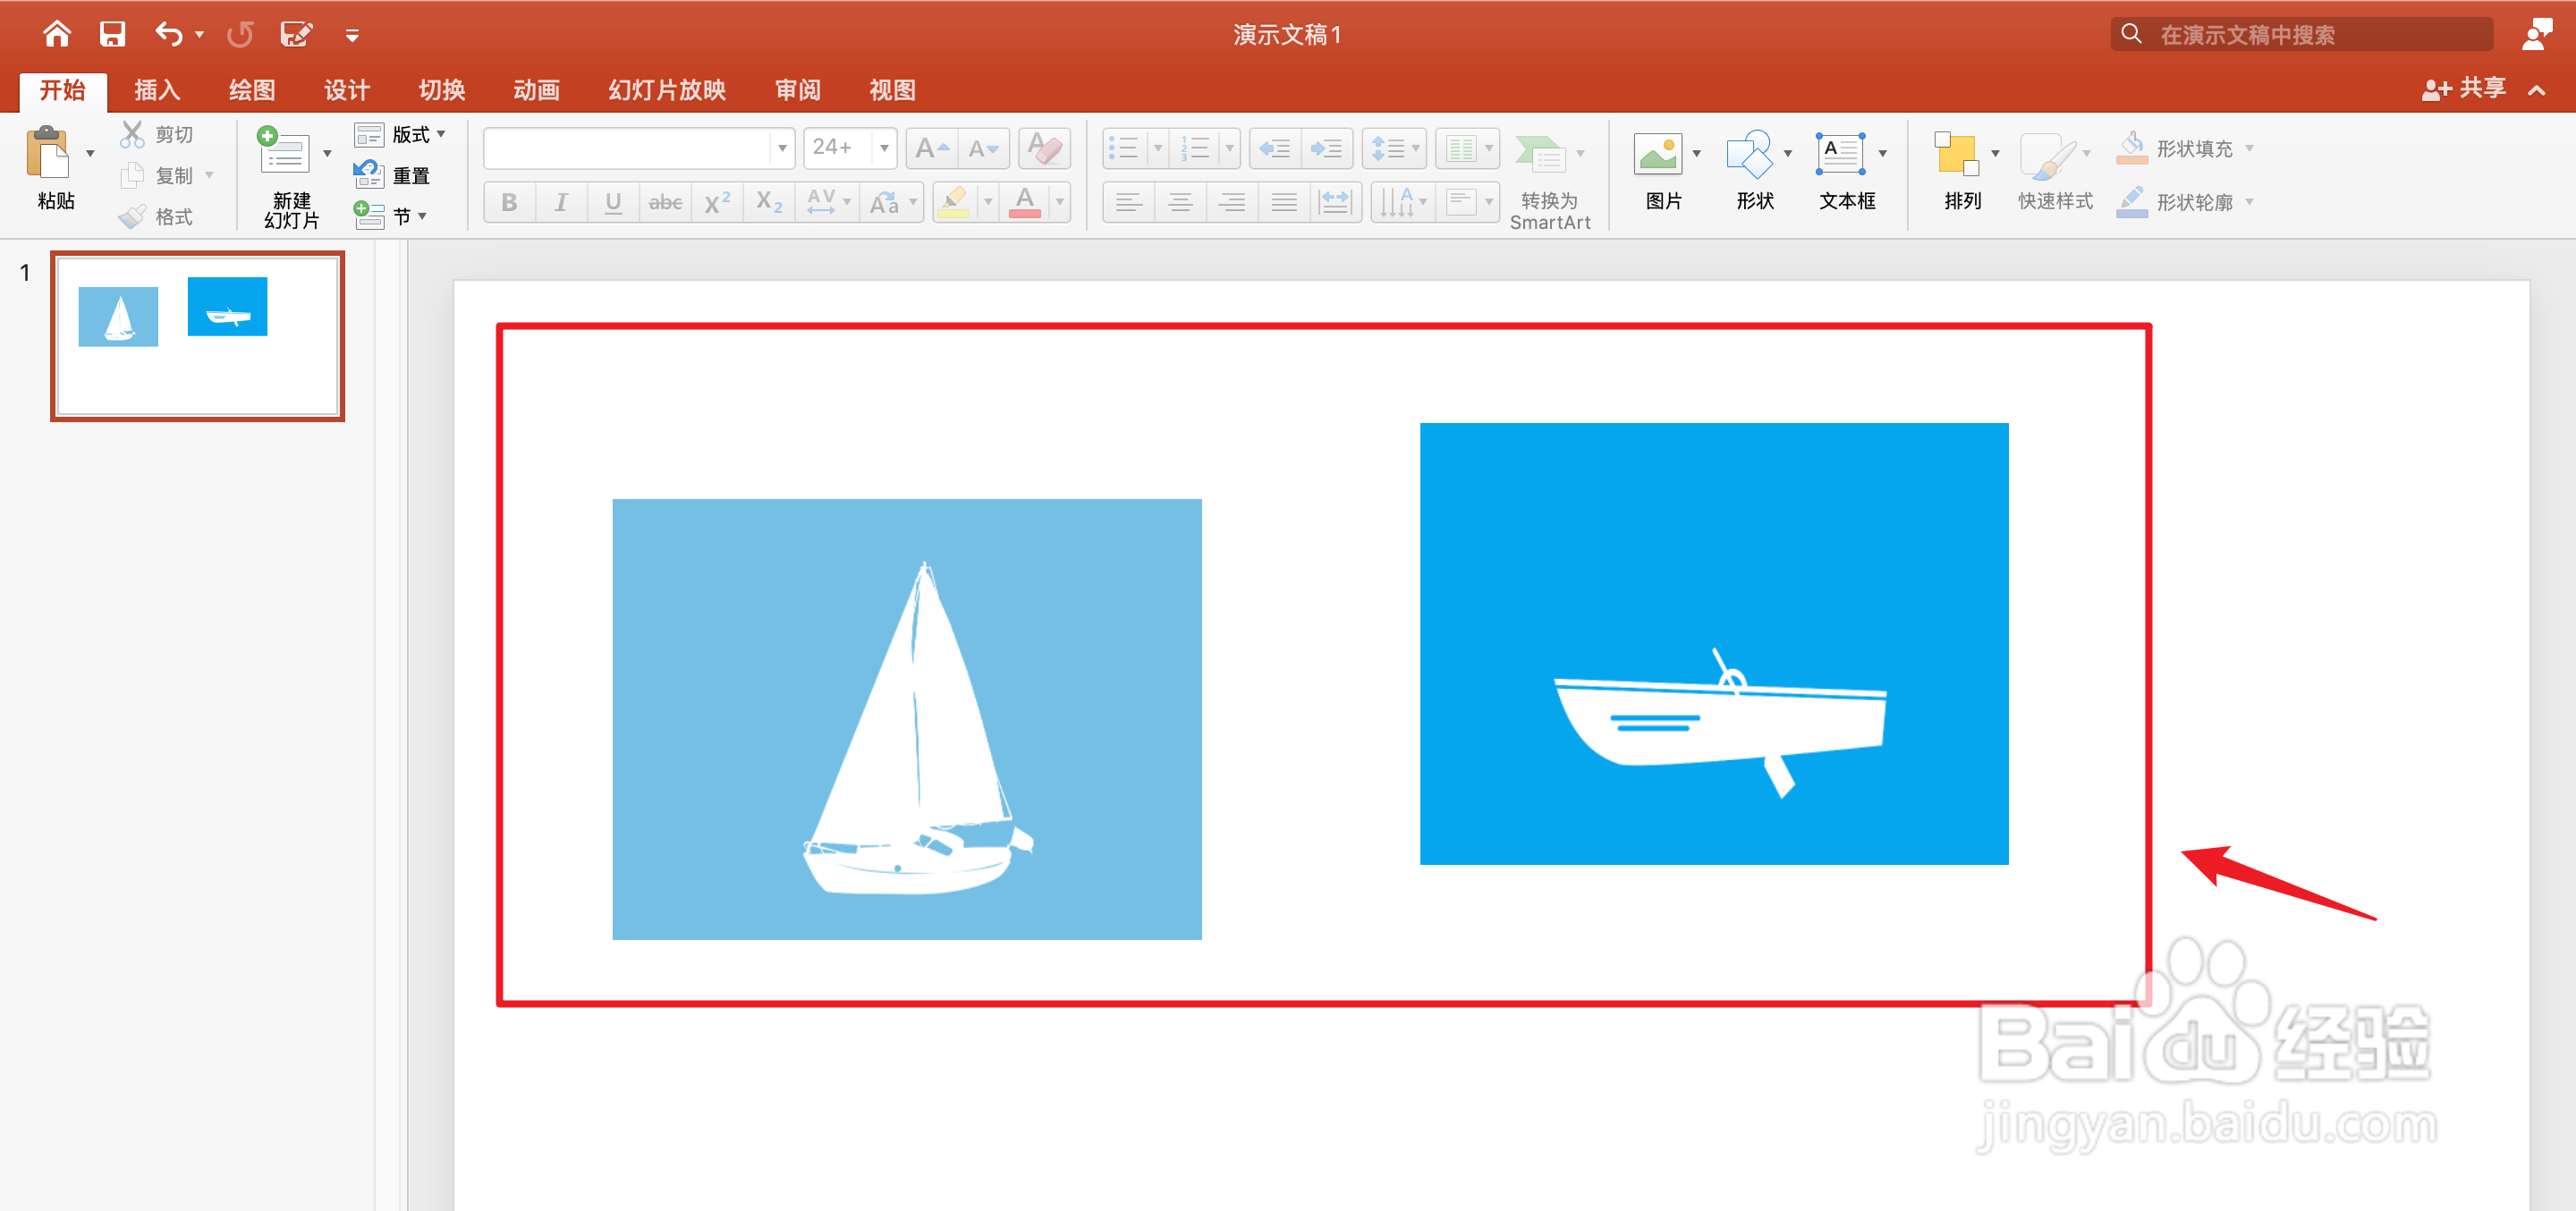Align text right
The width and height of the screenshot is (2576, 1211).
(1233, 203)
